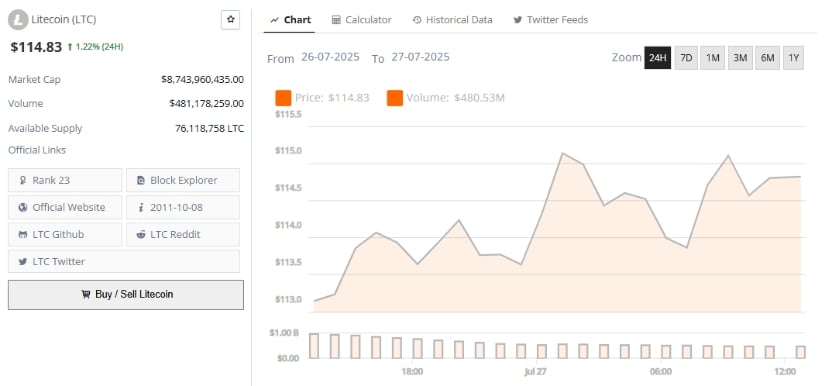This screenshot has height=386, width=825.
Task: Click the first volume bar in chart
Action: pyautogui.click(x=314, y=346)
